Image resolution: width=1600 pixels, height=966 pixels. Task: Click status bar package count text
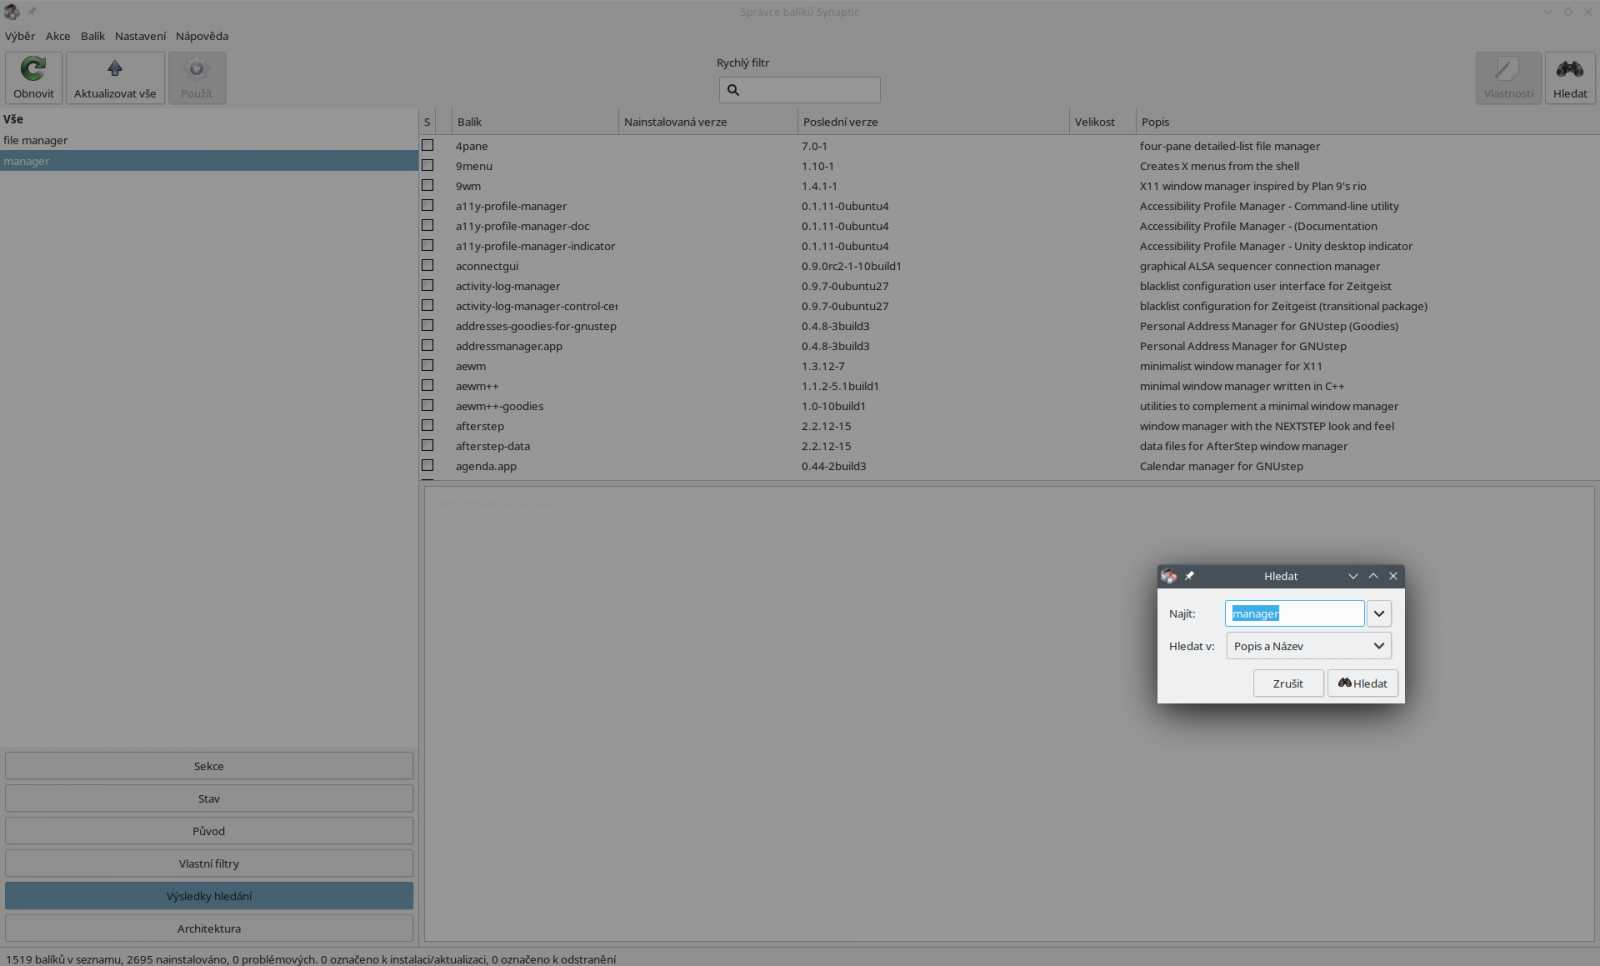[x=311, y=959]
